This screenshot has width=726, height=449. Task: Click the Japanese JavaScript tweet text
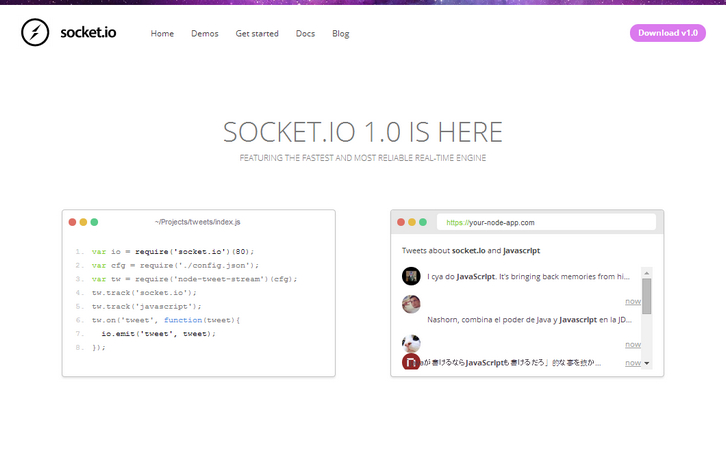point(509,363)
